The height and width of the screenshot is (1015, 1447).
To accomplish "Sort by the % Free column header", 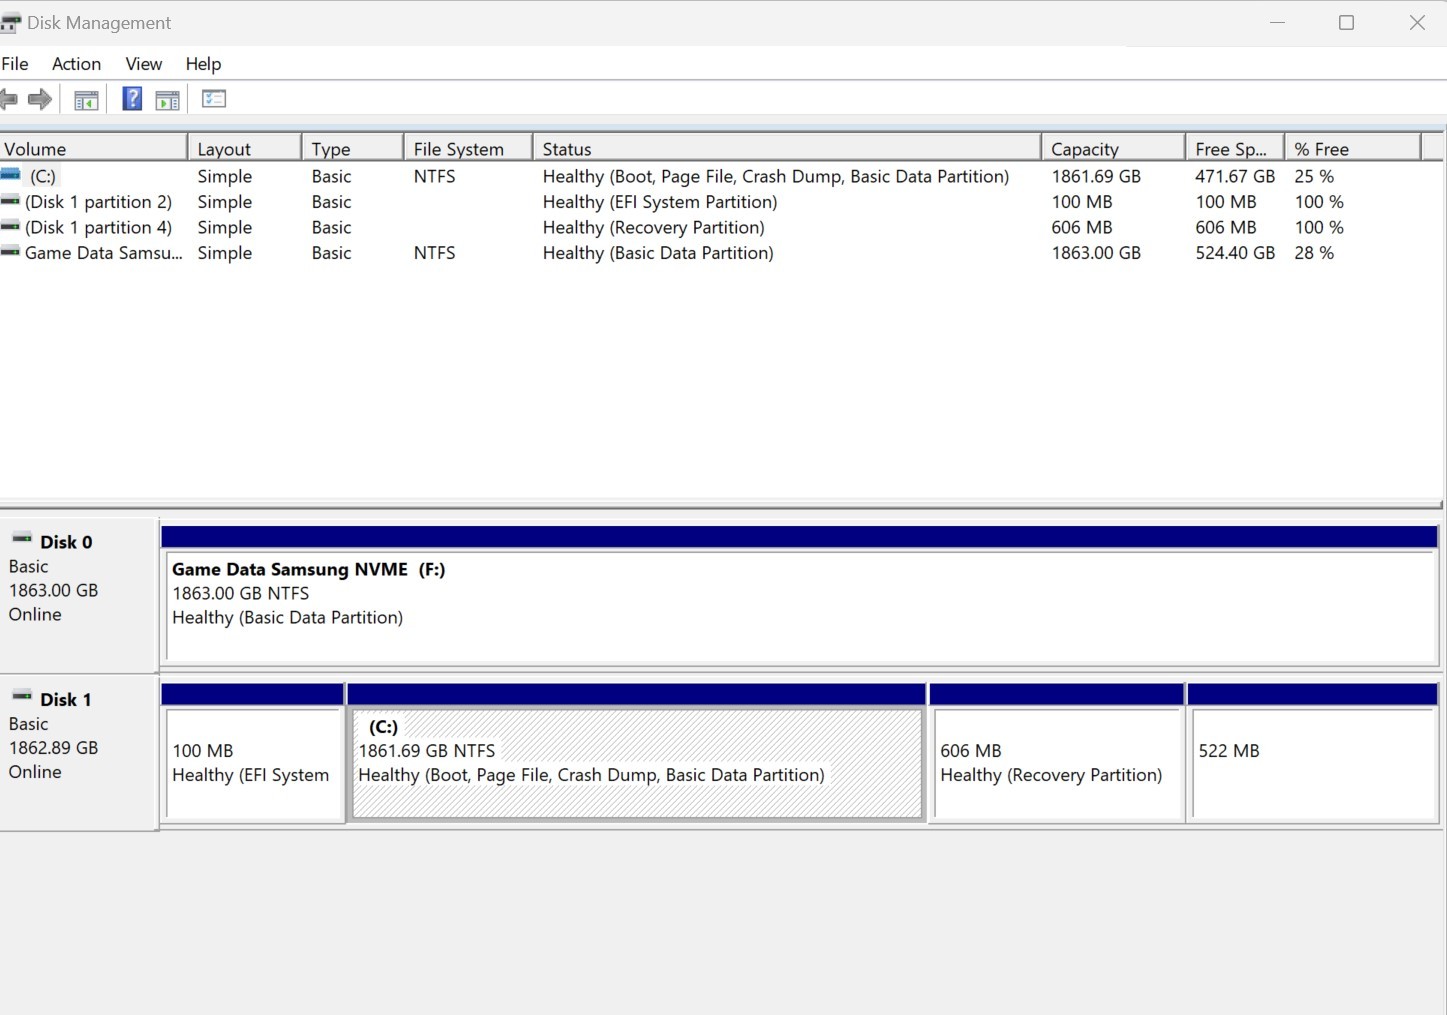I will pyautogui.click(x=1353, y=149).
